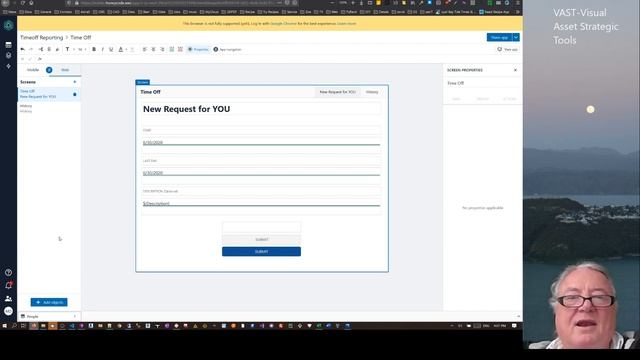Open the Builder icon in left sidebar
The image size is (640, 360).
click(8, 56)
